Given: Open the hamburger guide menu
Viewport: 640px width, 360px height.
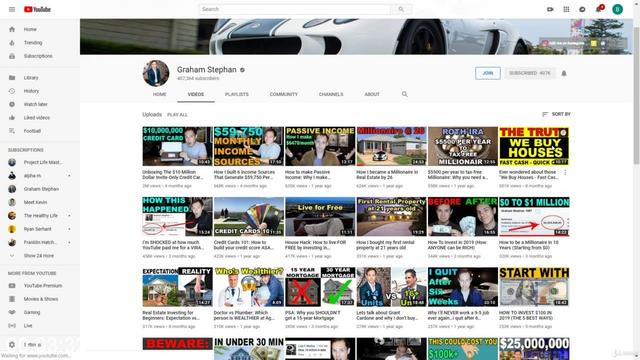Looking at the screenshot, I should click(x=12, y=9).
